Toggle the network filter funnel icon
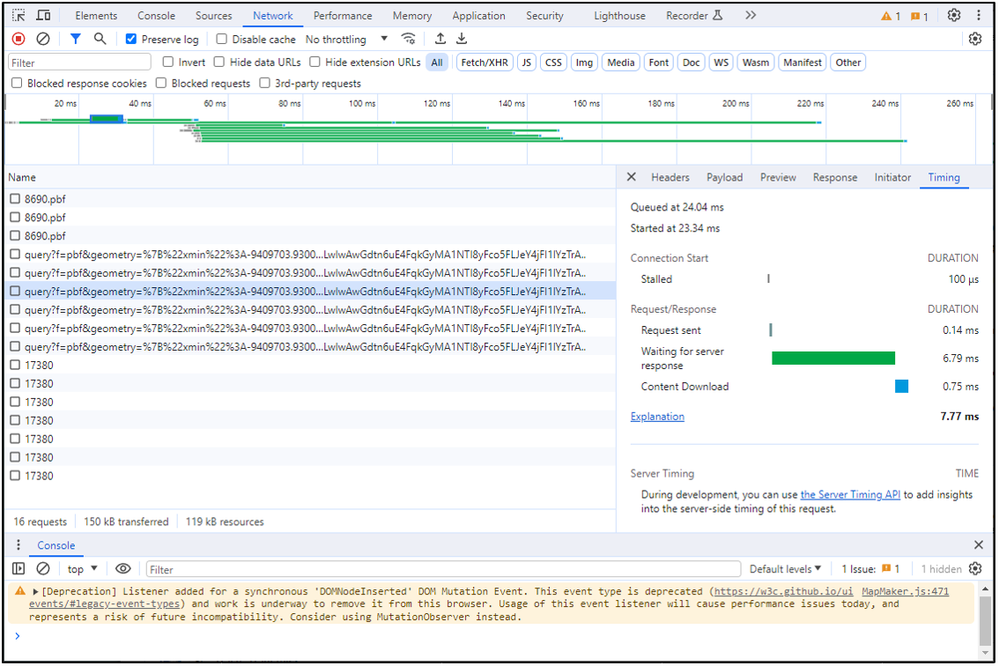 tap(75, 39)
